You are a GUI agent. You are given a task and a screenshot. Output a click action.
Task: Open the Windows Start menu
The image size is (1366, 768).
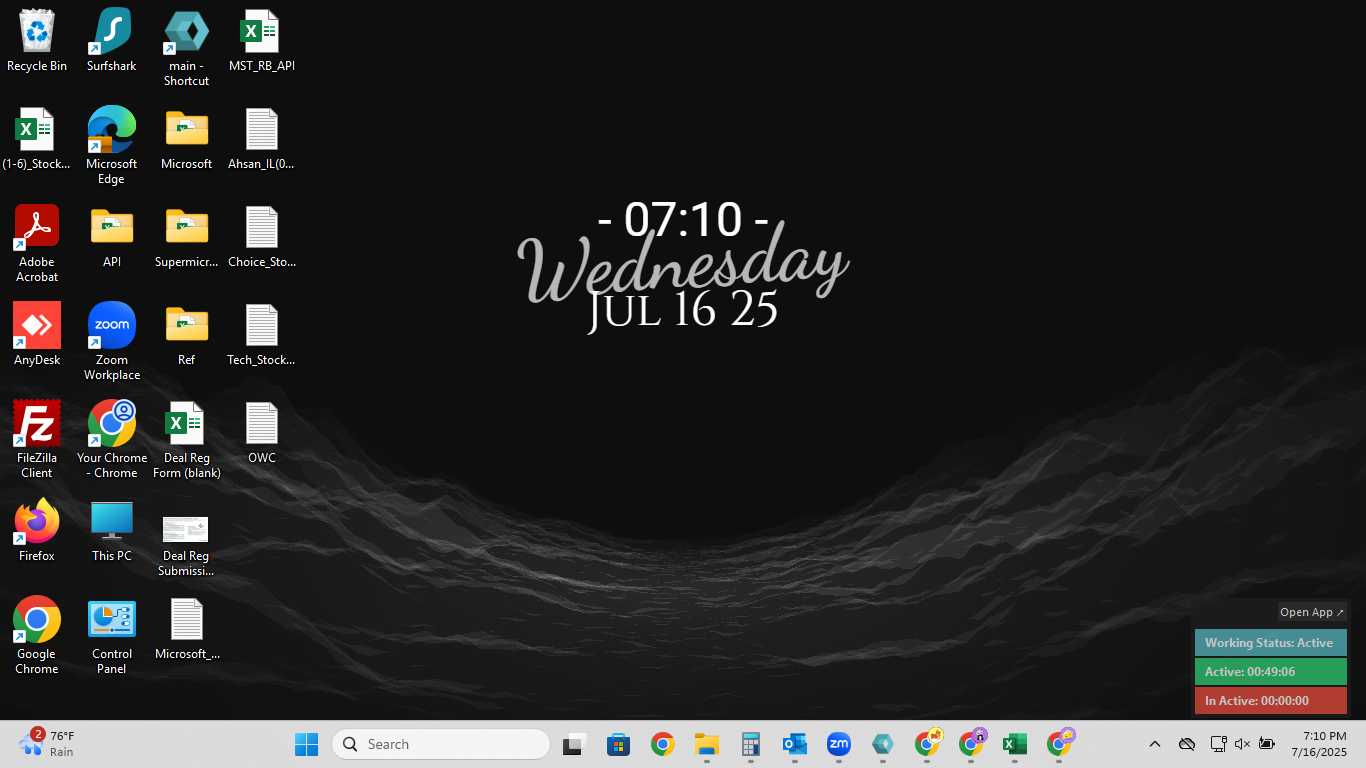(306, 744)
